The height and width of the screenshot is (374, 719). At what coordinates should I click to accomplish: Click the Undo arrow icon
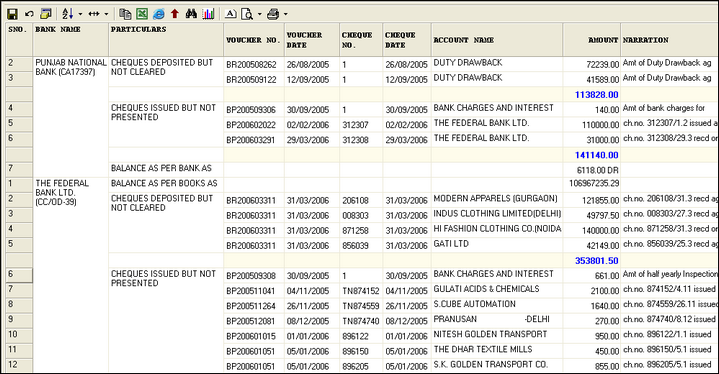(29, 14)
